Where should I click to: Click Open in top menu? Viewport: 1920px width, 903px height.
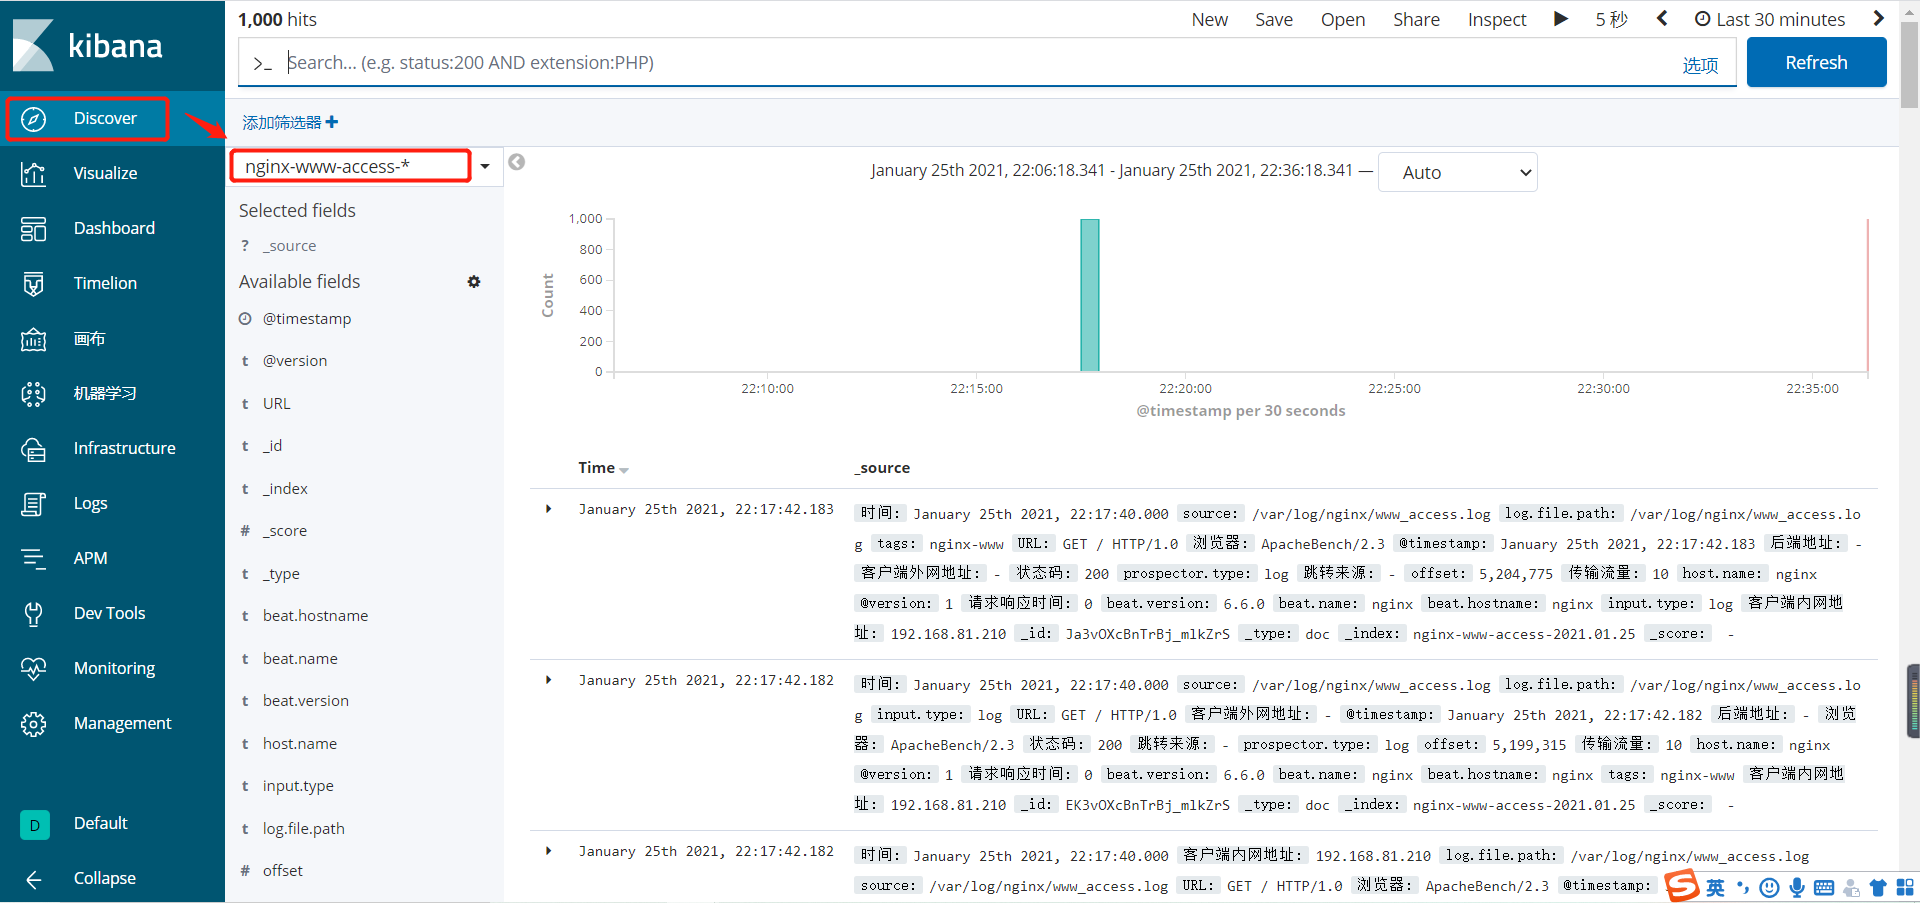pos(1343,19)
